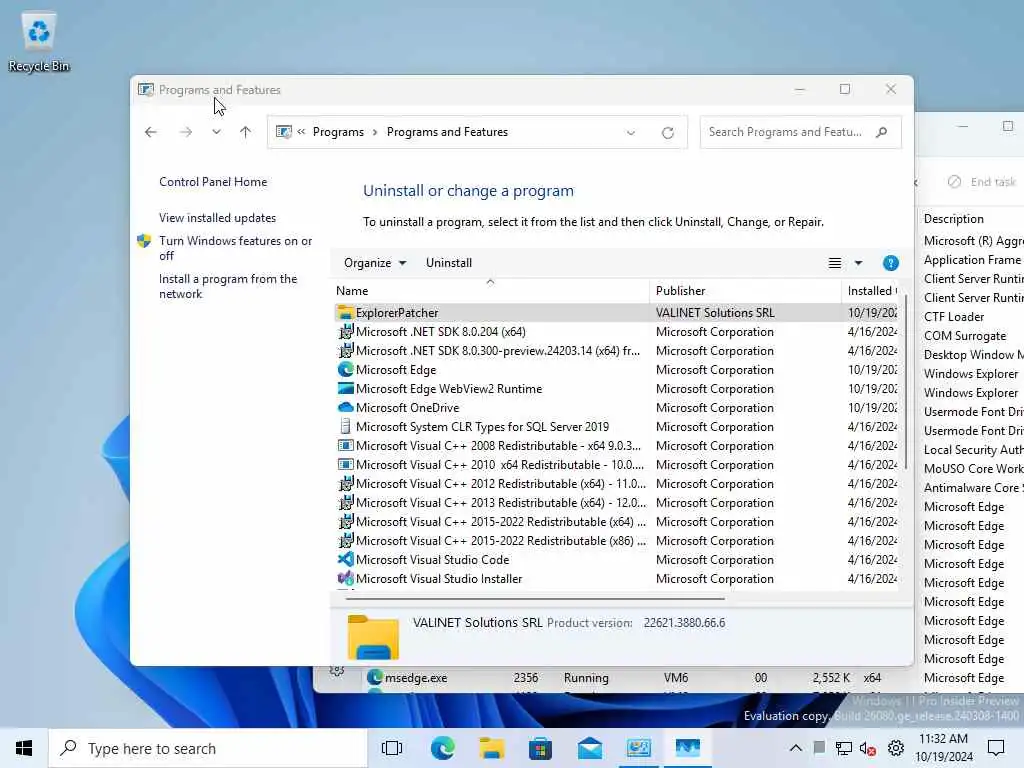
Task: Select Visual C++ 2012 Redistributable (x64) entry
Action: pyautogui.click(x=616, y=483)
